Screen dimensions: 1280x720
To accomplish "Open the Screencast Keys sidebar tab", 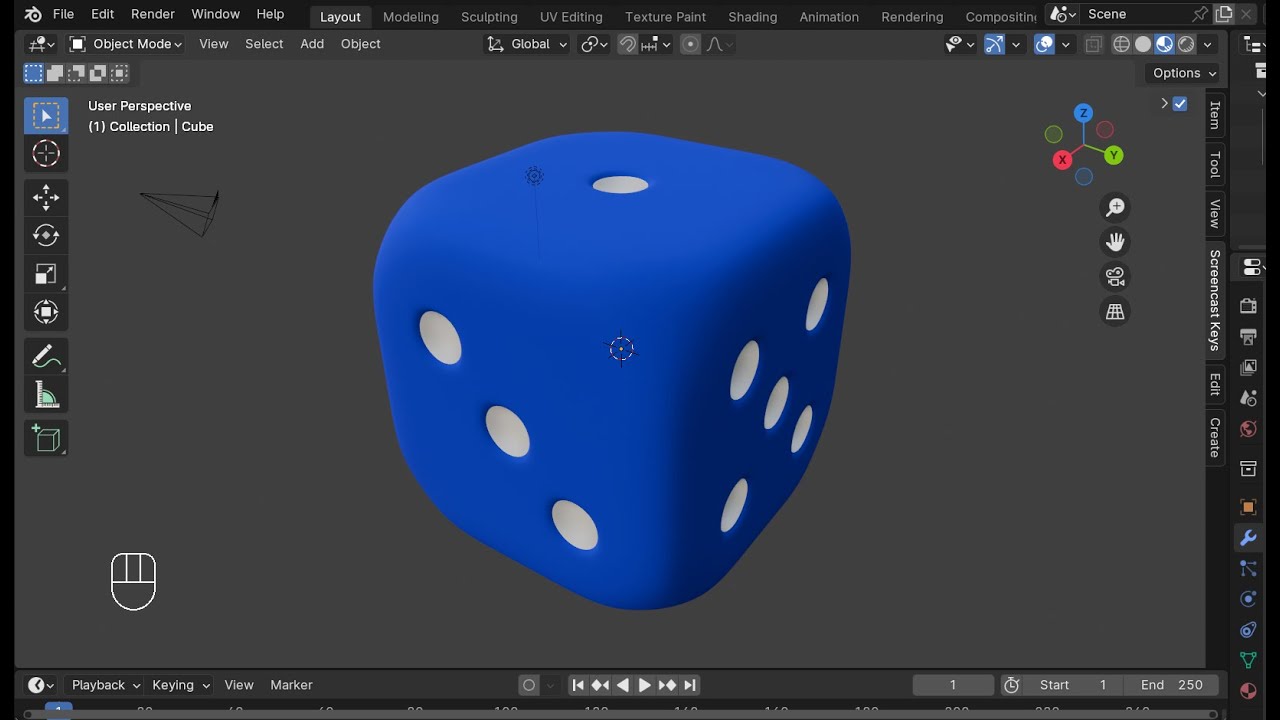I will [1215, 300].
